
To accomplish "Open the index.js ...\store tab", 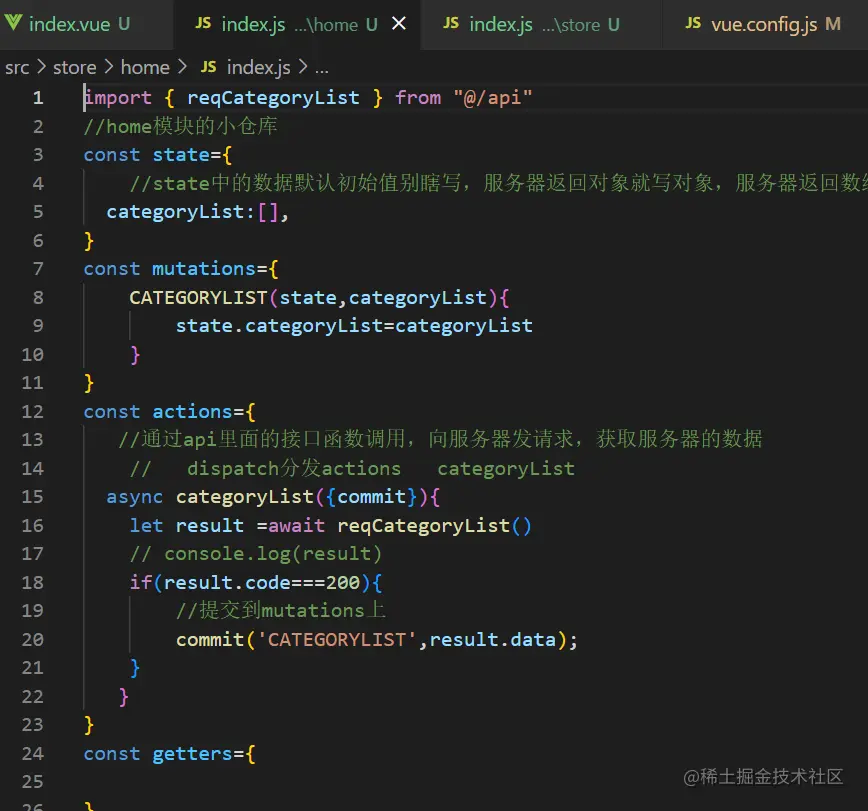I will coord(541,24).
